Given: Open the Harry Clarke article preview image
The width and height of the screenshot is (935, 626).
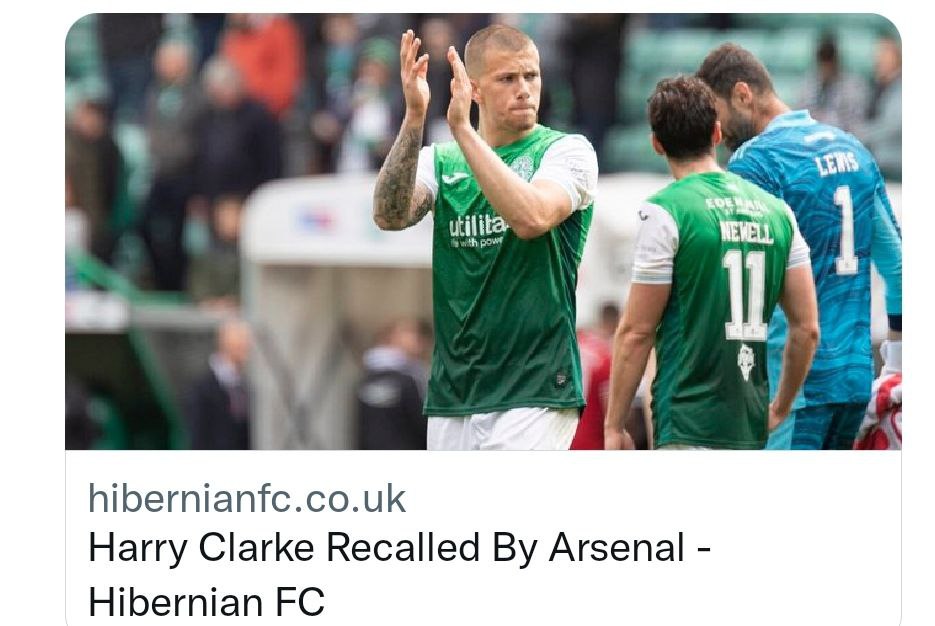Looking at the screenshot, I should (483, 231).
